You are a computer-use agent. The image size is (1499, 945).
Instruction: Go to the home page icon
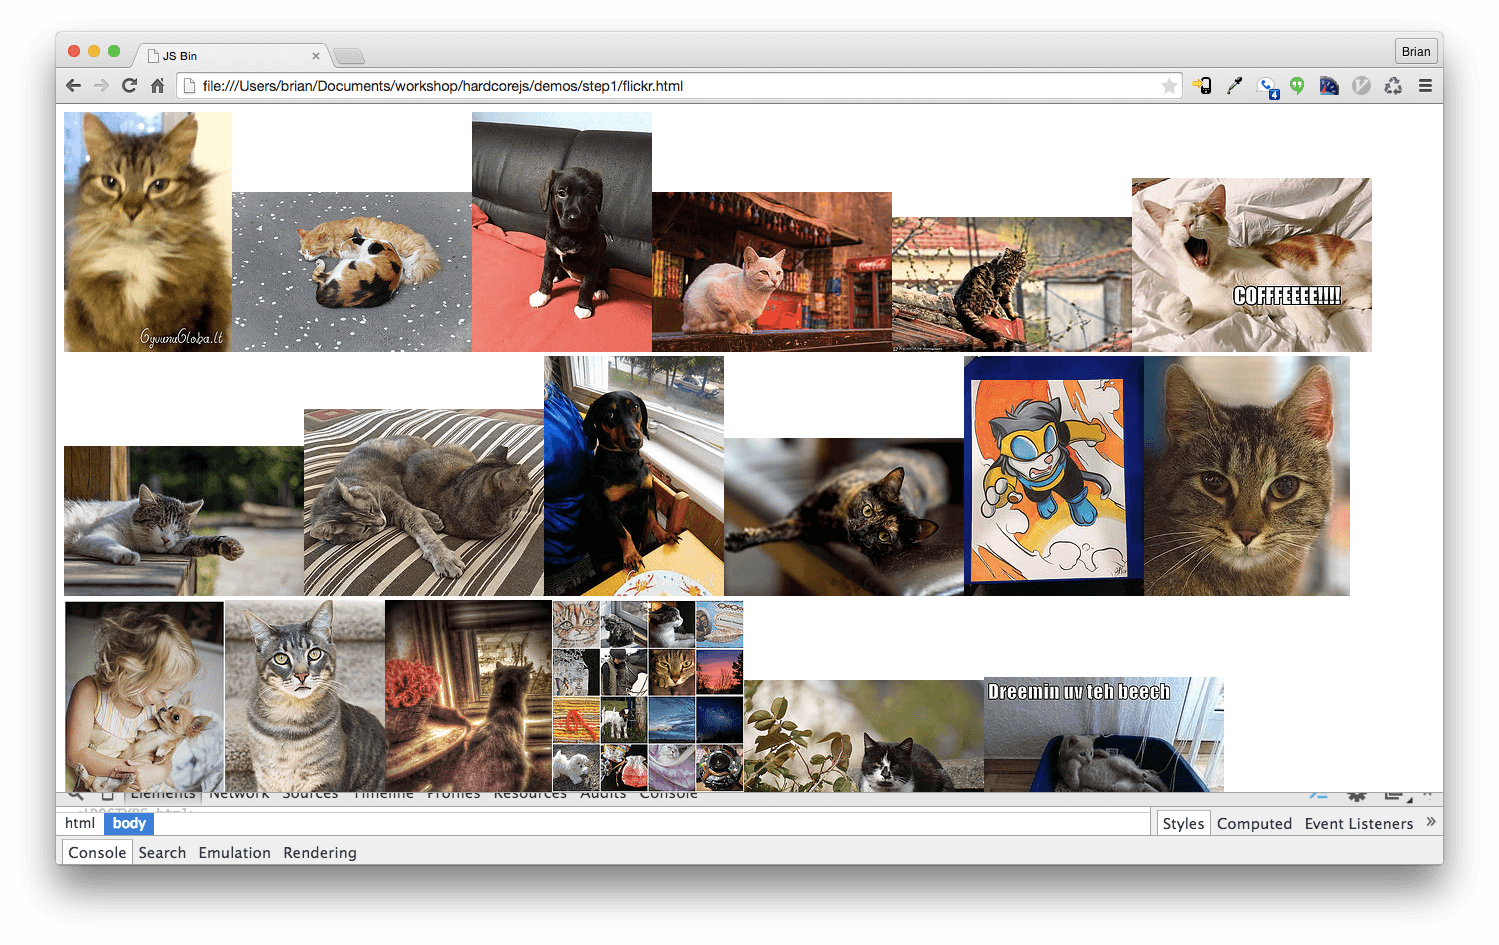tap(157, 86)
